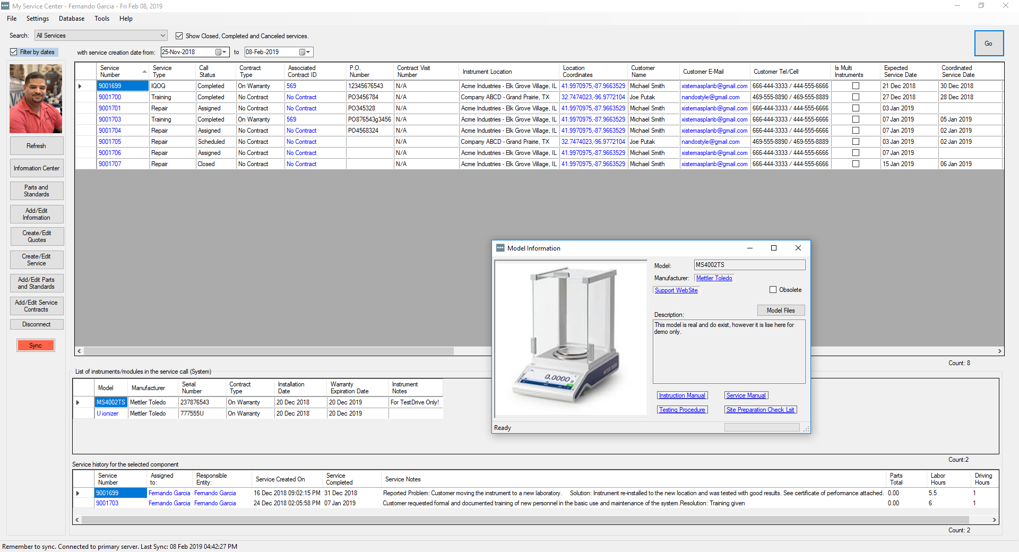Click Create/Edit Quotes button
The width and height of the screenshot is (1019, 552).
coord(36,237)
